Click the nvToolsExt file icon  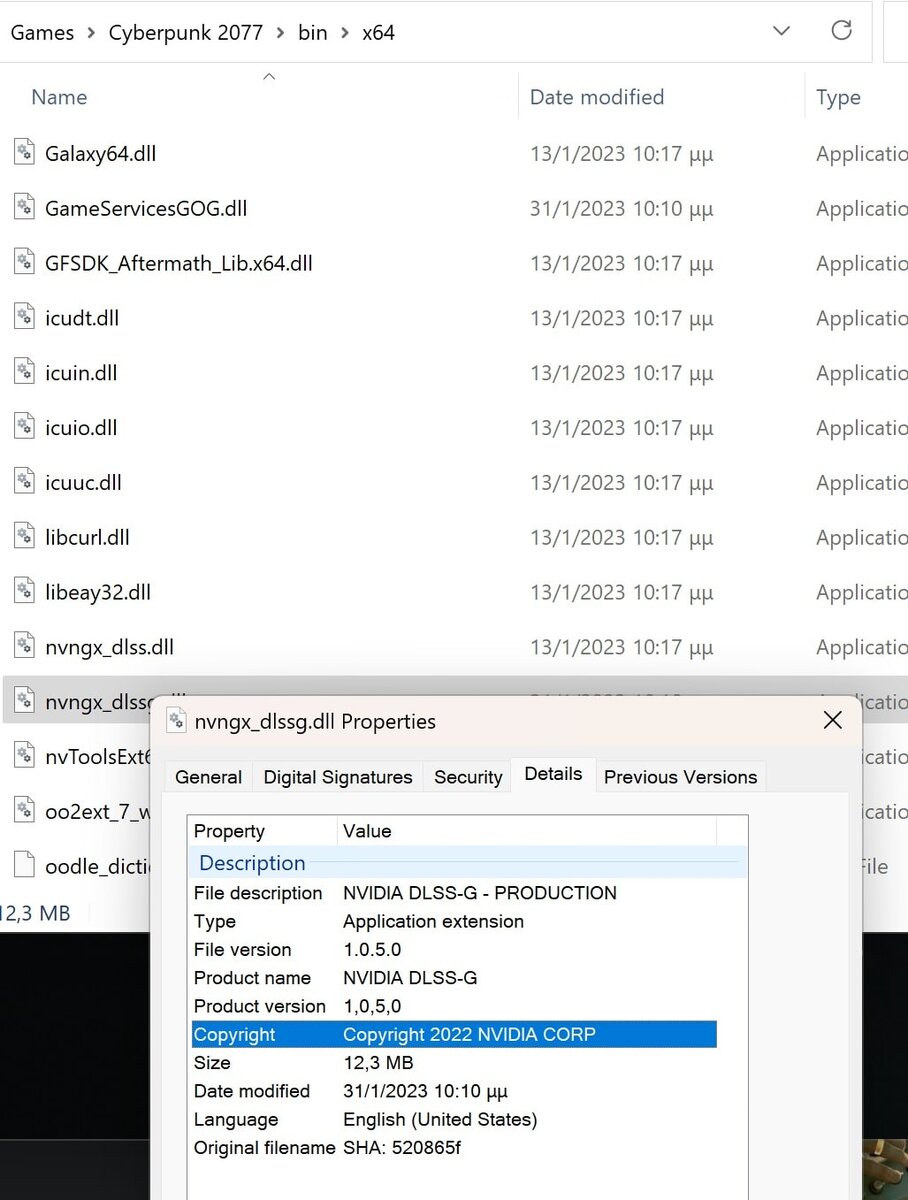click(x=25, y=756)
